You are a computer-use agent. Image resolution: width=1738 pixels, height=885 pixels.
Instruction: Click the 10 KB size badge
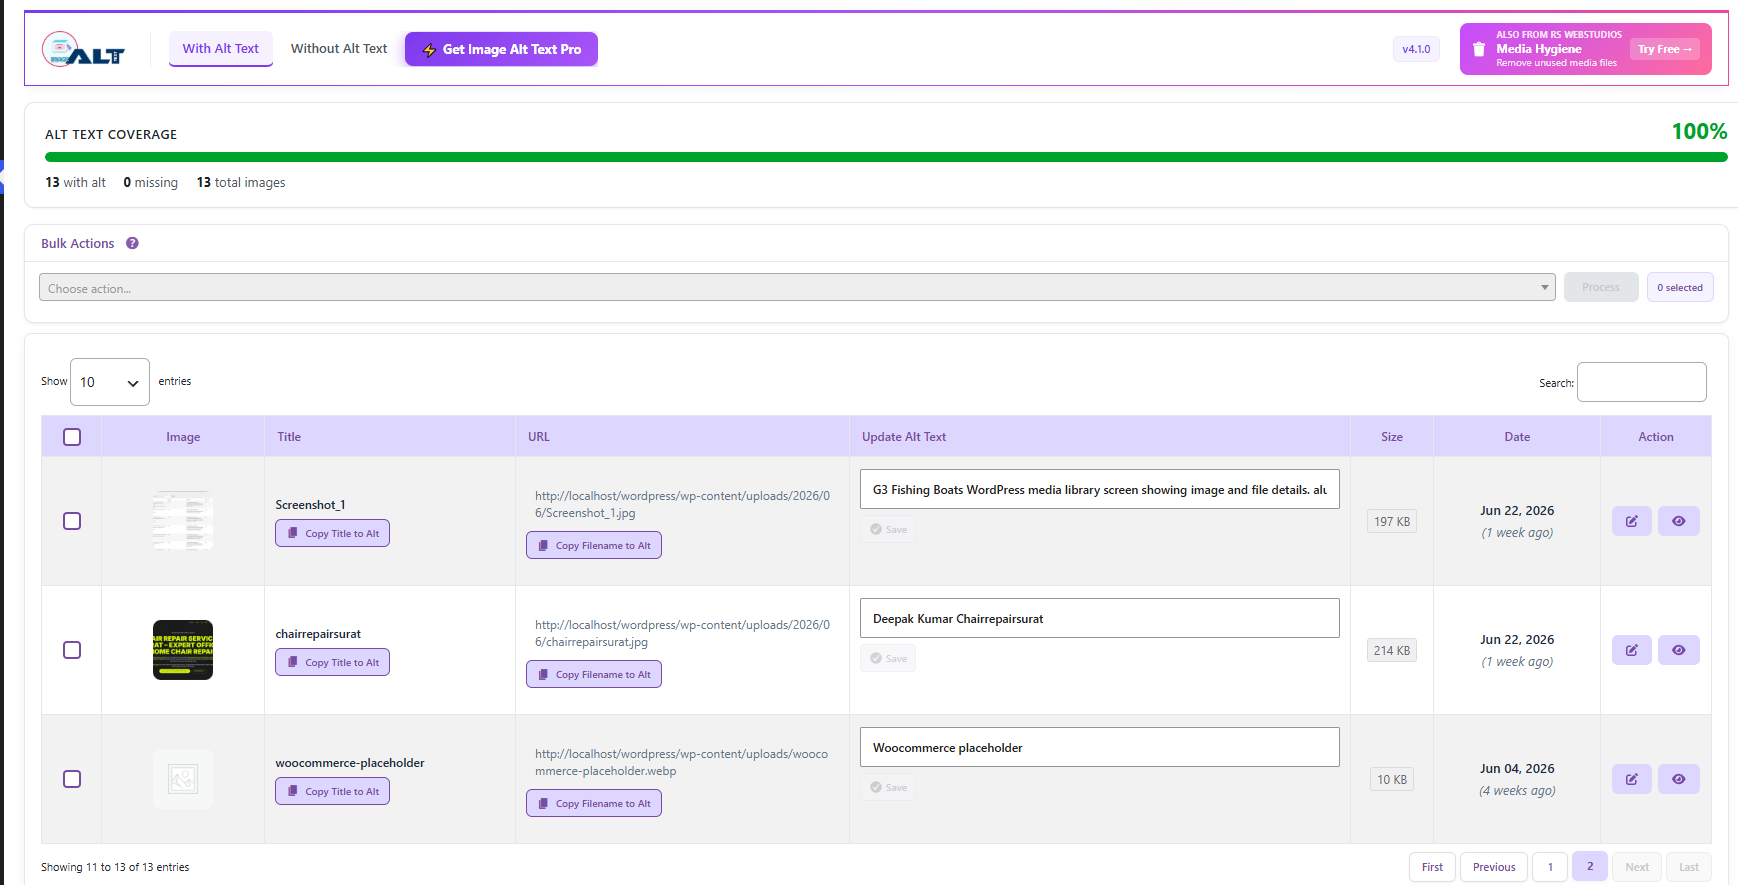pyautogui.click(x=1392, y=779)
